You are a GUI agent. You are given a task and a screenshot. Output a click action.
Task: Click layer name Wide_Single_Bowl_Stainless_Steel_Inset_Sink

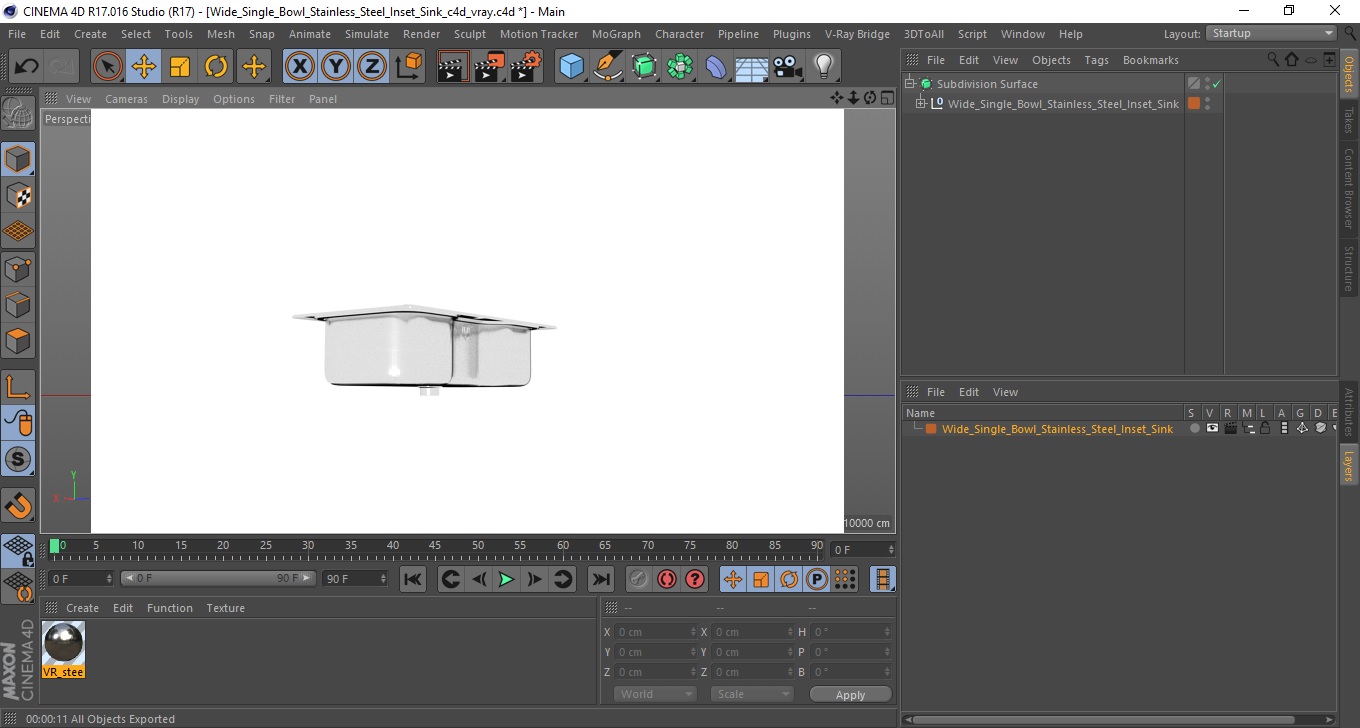coord(1057,429)
